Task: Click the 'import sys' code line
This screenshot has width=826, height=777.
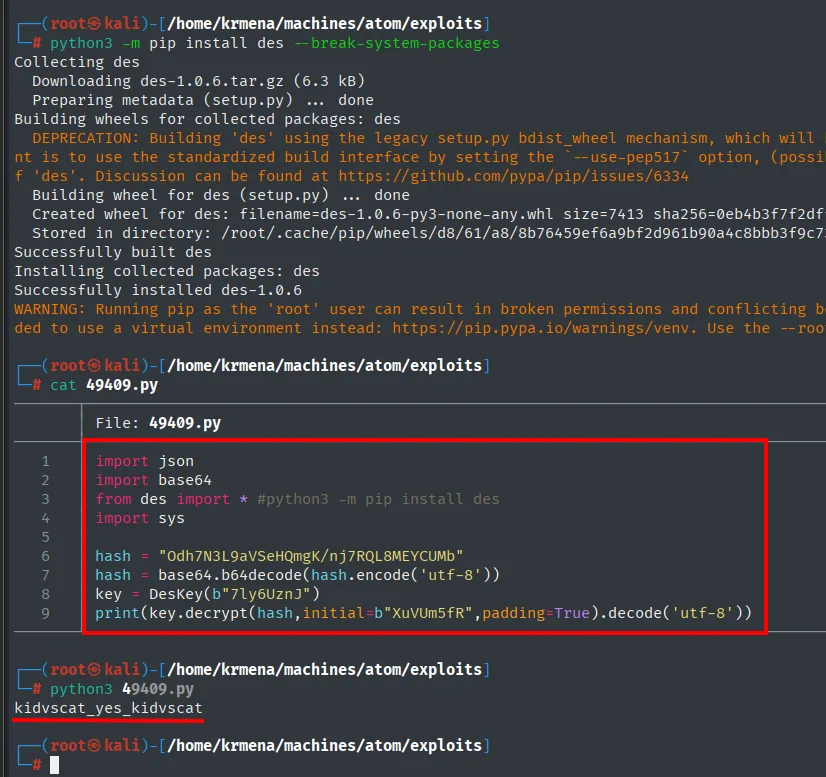Action: [x=140, y=518]
